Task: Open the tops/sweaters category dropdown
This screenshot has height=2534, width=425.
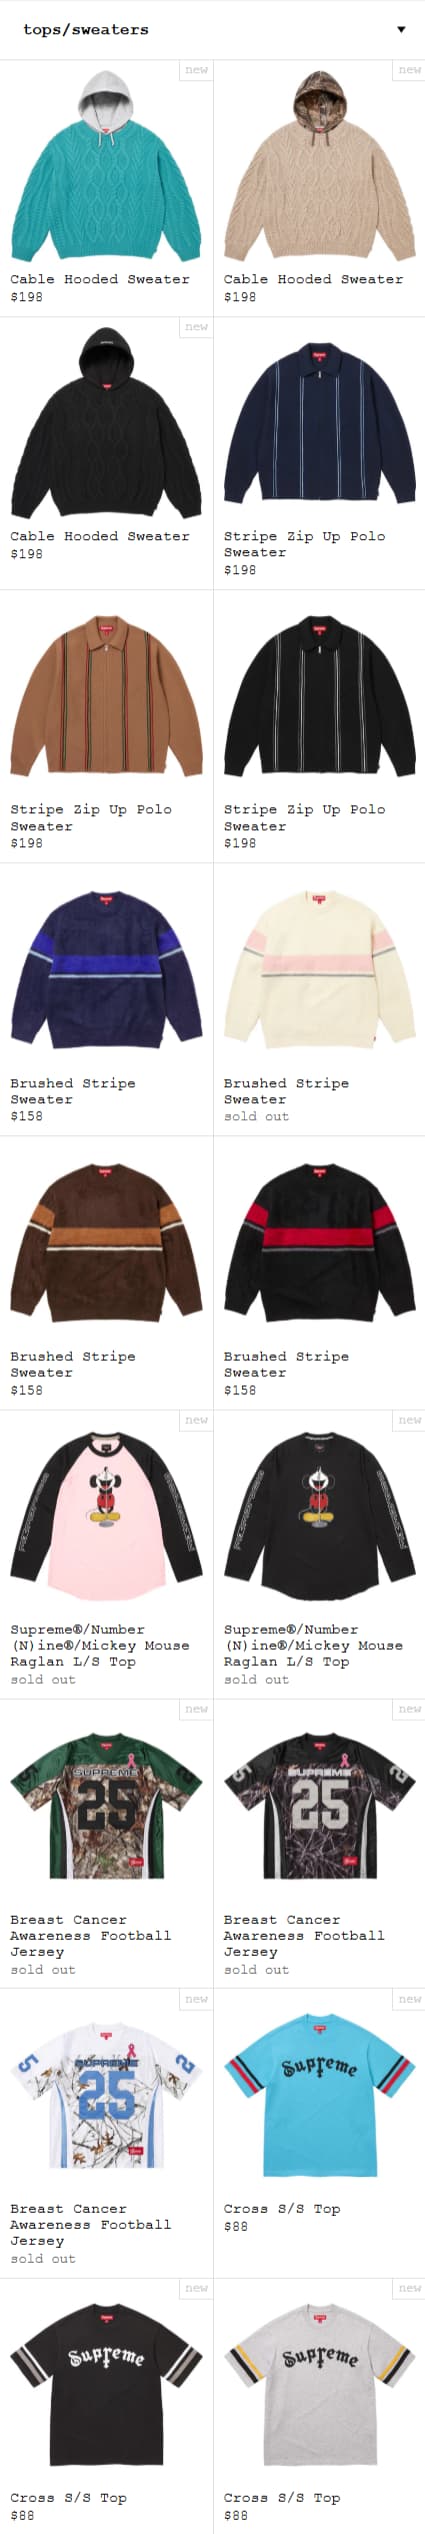Action: [212, 30]
